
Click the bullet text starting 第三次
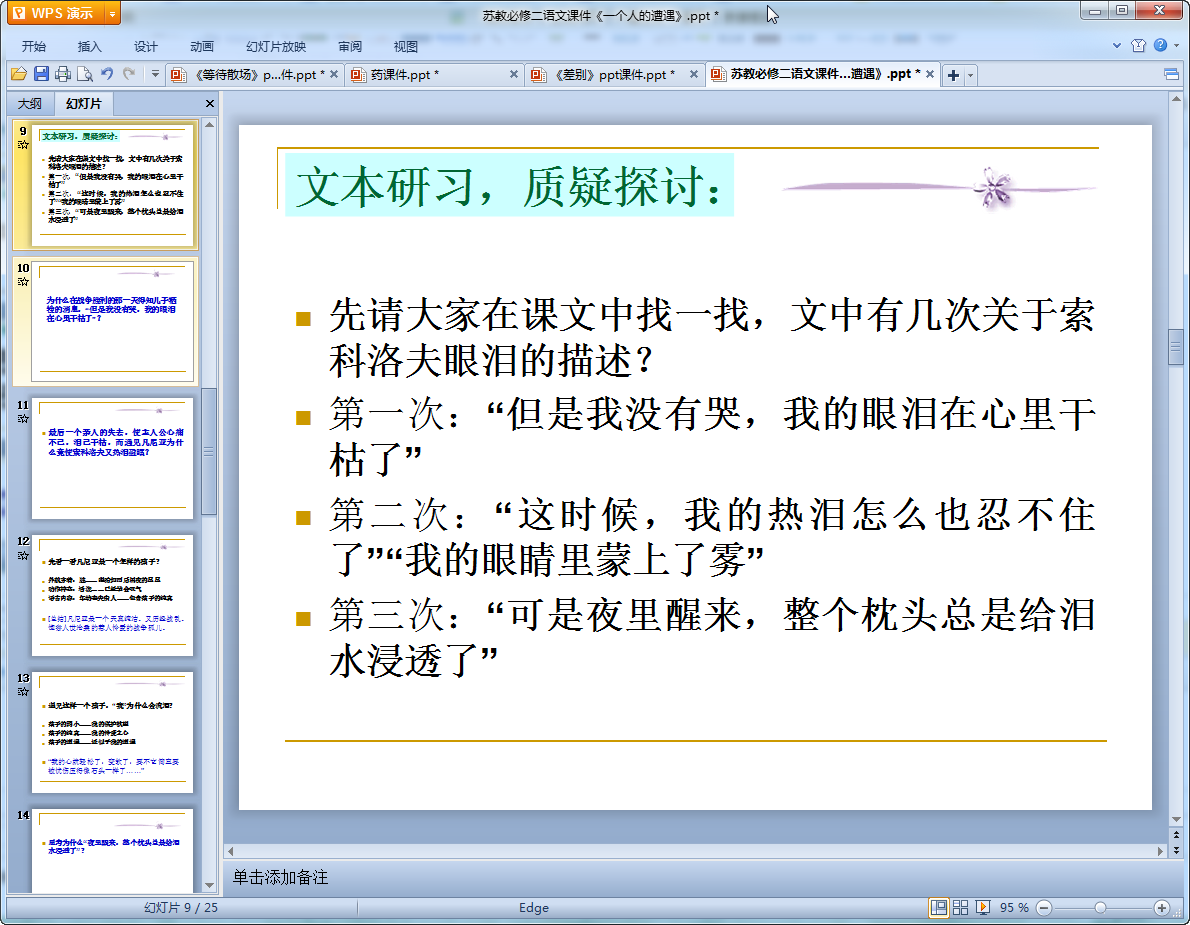711,637
